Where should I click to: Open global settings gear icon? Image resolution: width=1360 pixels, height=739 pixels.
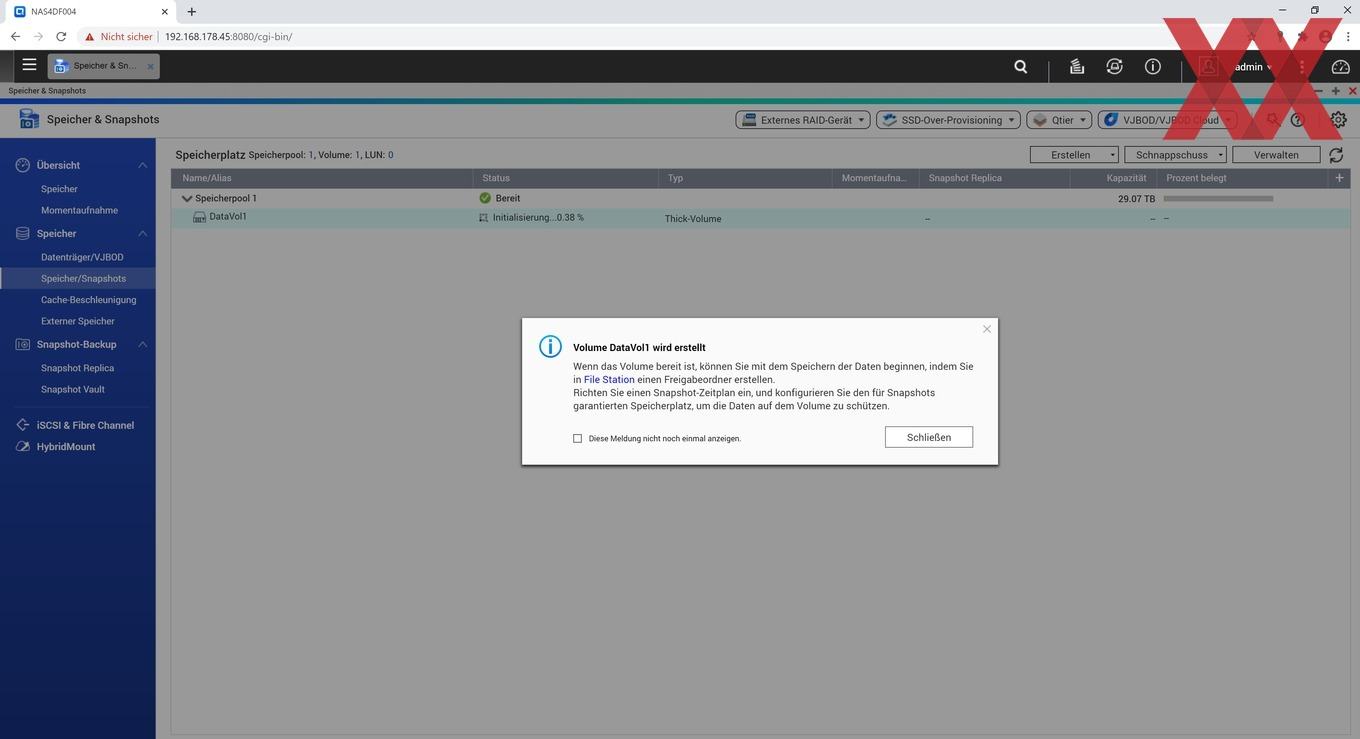[x=1338, y=120]
